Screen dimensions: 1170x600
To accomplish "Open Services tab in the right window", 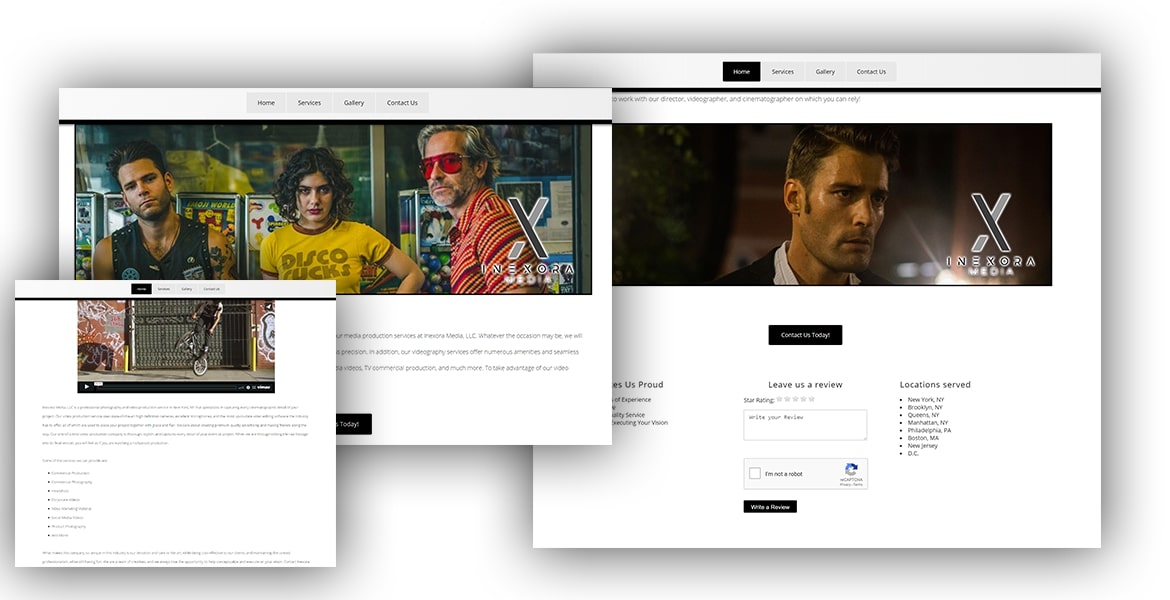I will [783, 72].
